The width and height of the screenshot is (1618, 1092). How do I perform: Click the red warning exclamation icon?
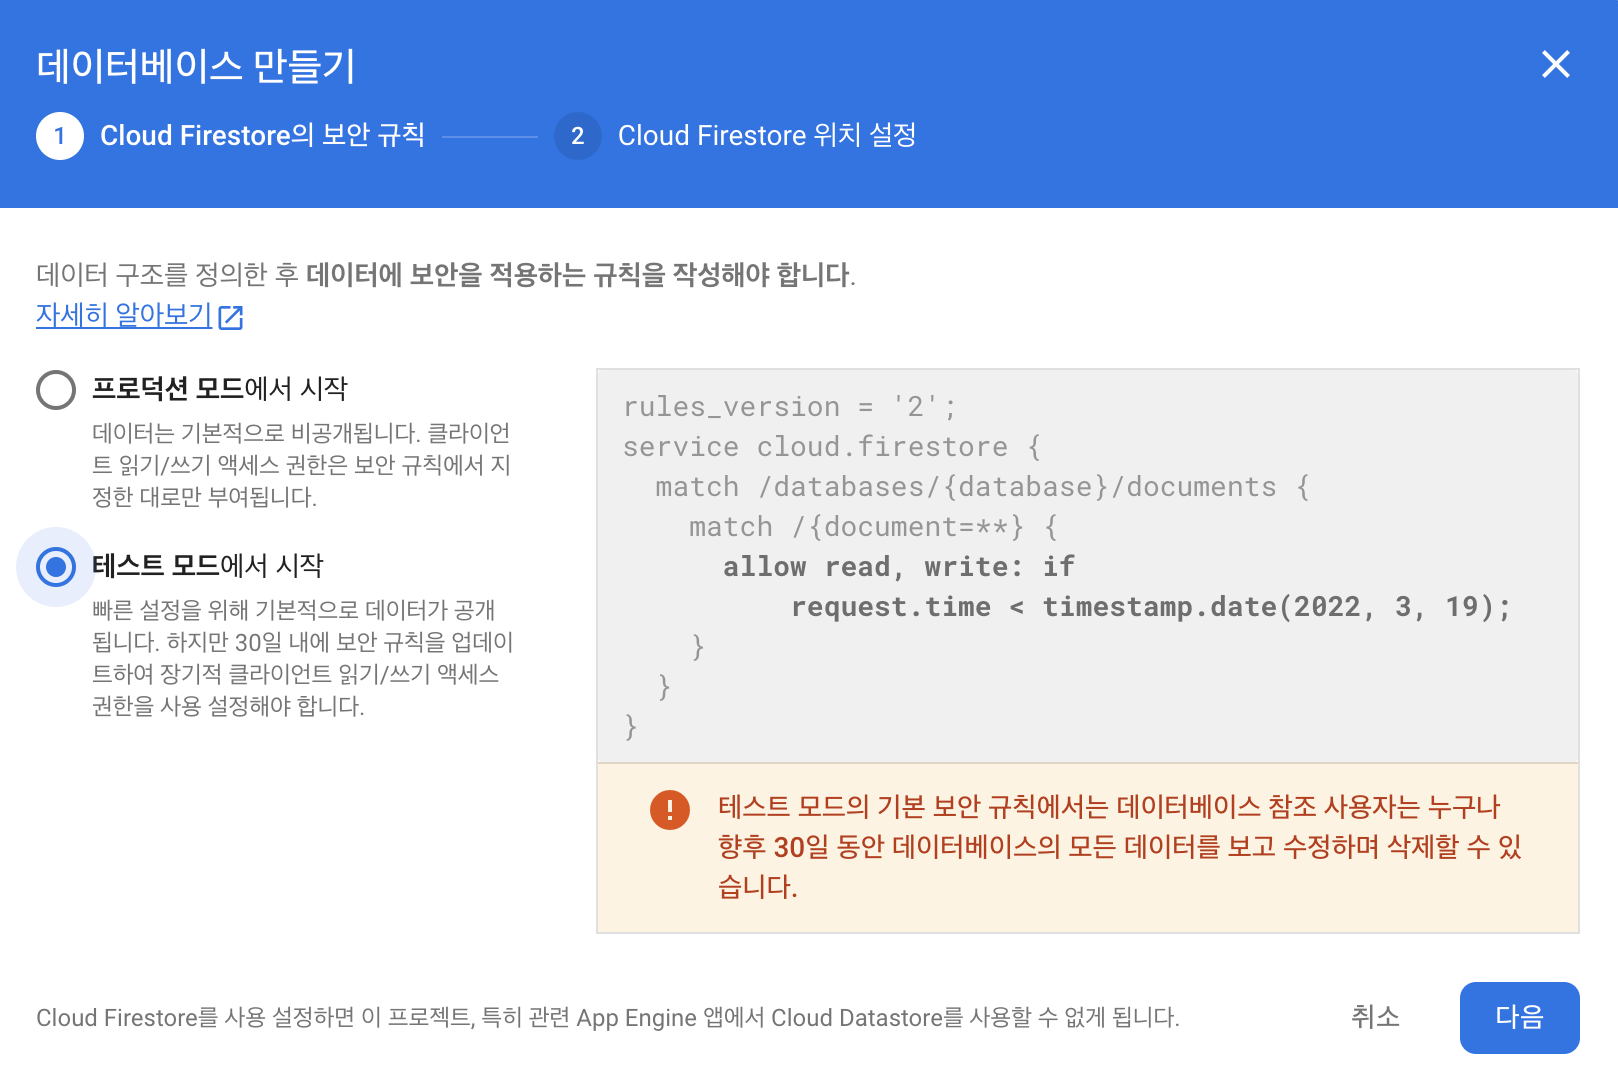click(x=669, y=809)
